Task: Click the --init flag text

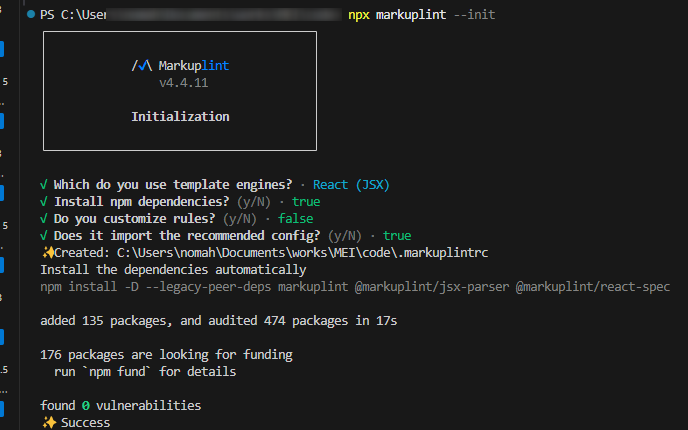Action: tap(474, 15)
